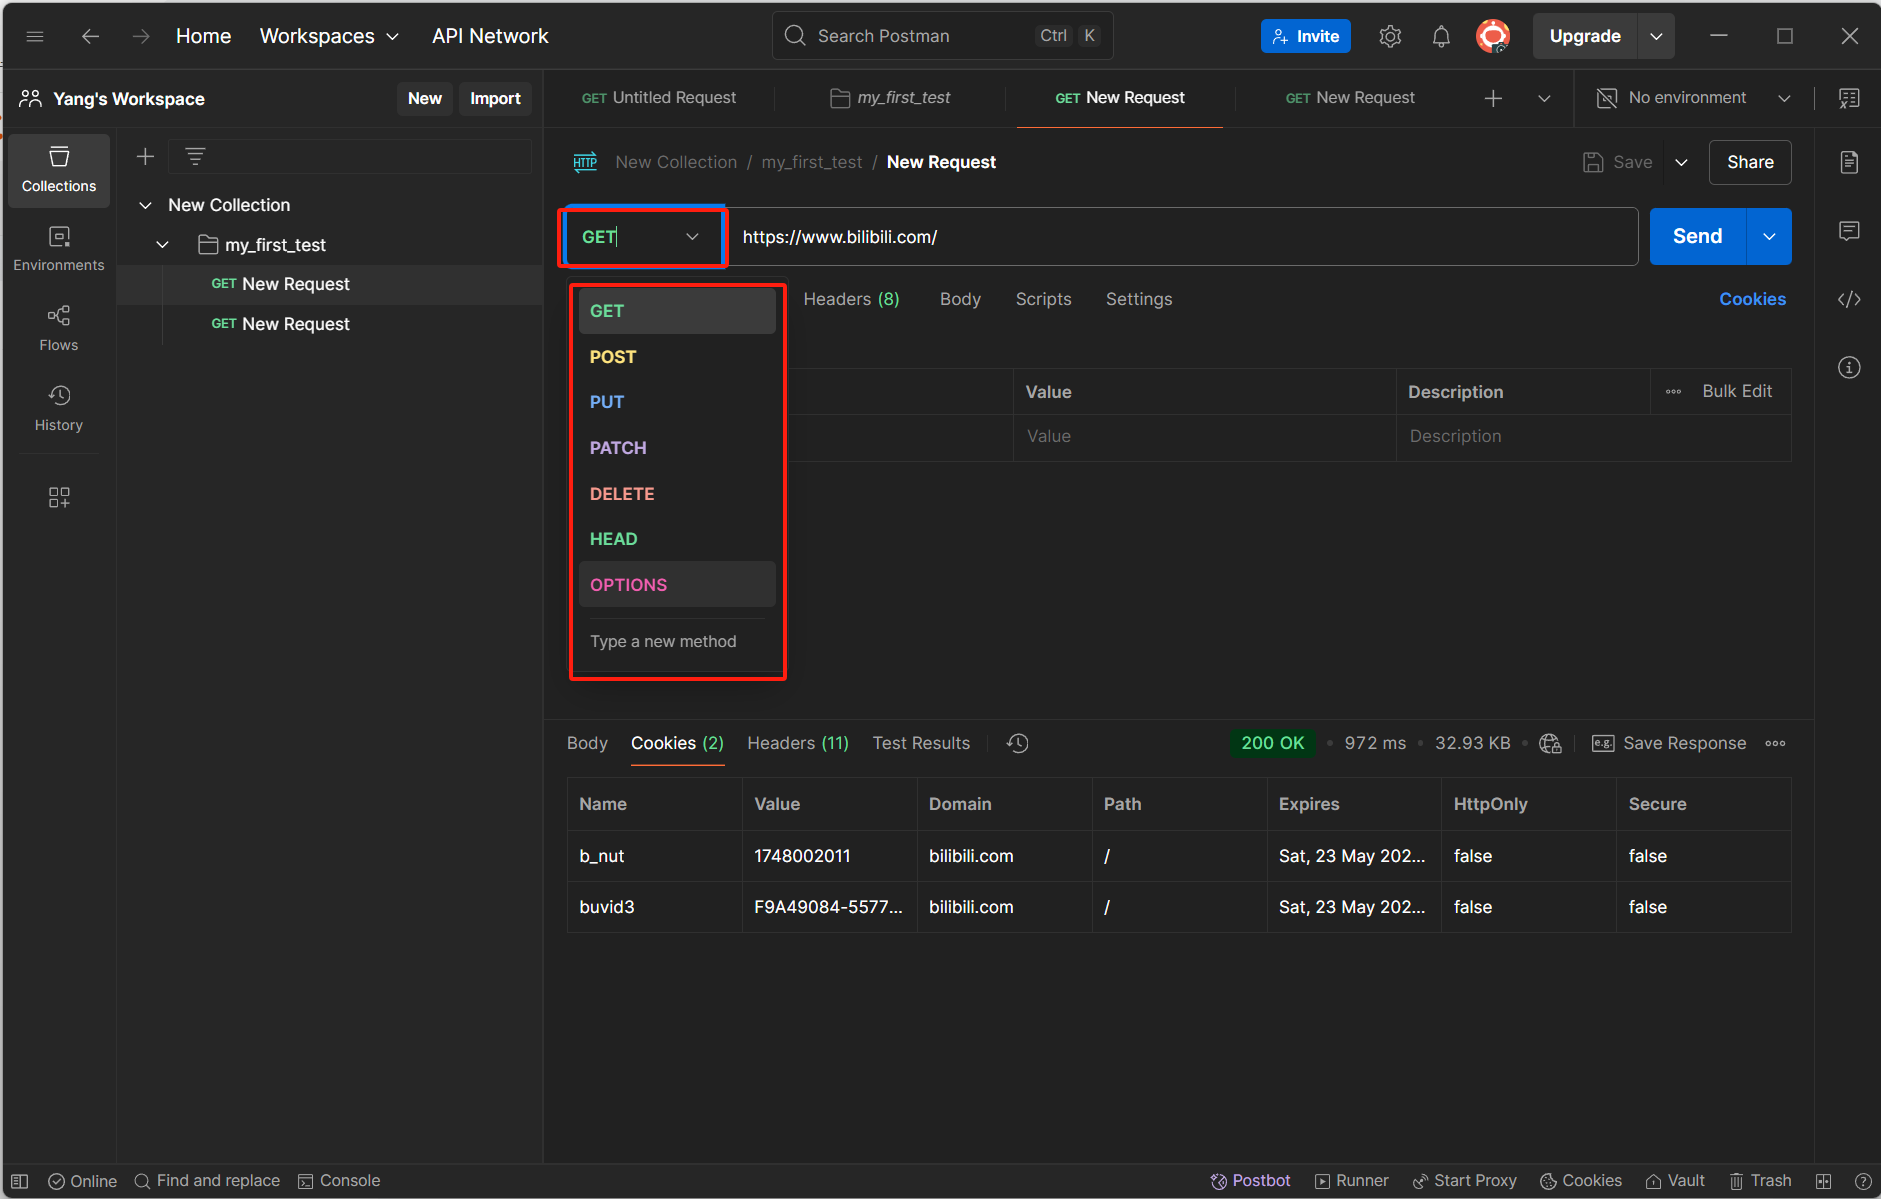Screen dimensions: 1881x1199
Task: Click the request URL field
Action: point(1183,237)
